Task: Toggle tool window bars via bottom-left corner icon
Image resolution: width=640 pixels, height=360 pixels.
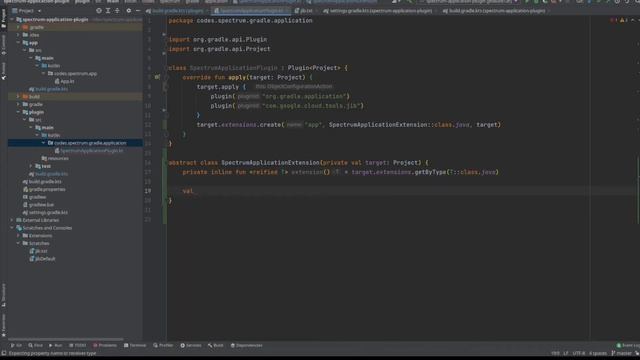Action: pyautogui.click(x=4, y=353)
